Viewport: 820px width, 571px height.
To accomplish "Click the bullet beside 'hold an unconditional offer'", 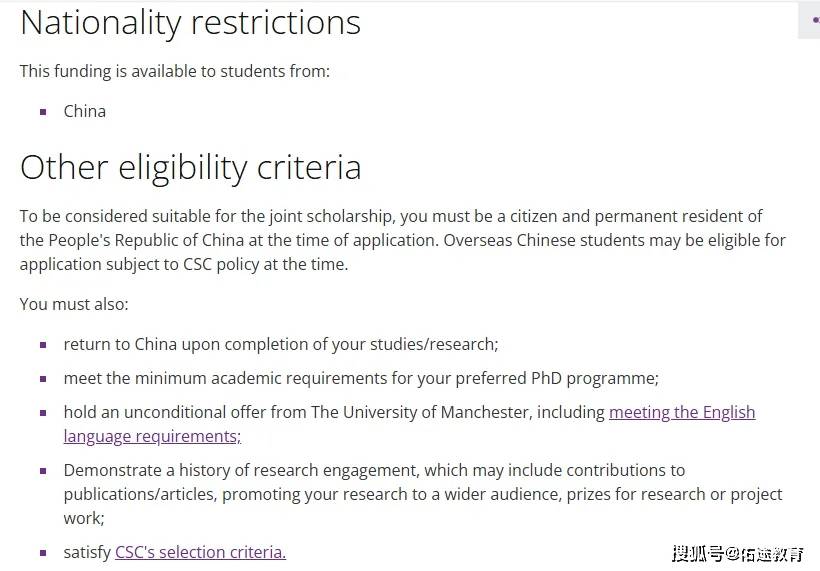I will 43,413.
